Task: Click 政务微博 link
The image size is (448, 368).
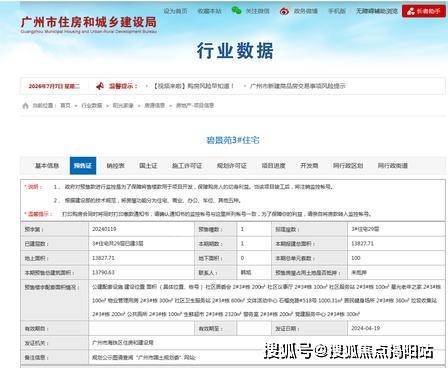Action: click(305, 11)
